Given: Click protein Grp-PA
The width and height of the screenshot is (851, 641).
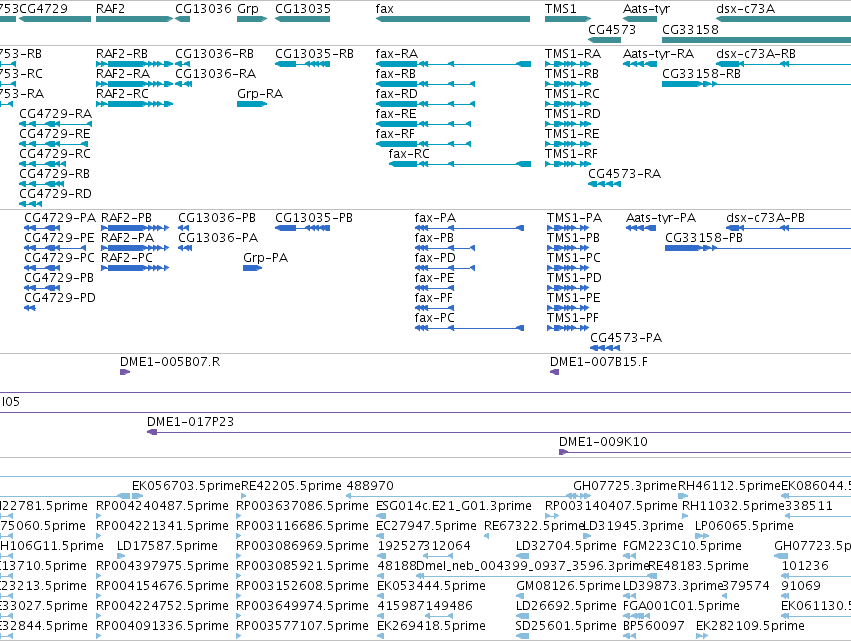Looking at the screenshot, I should [x=252, y=268].
